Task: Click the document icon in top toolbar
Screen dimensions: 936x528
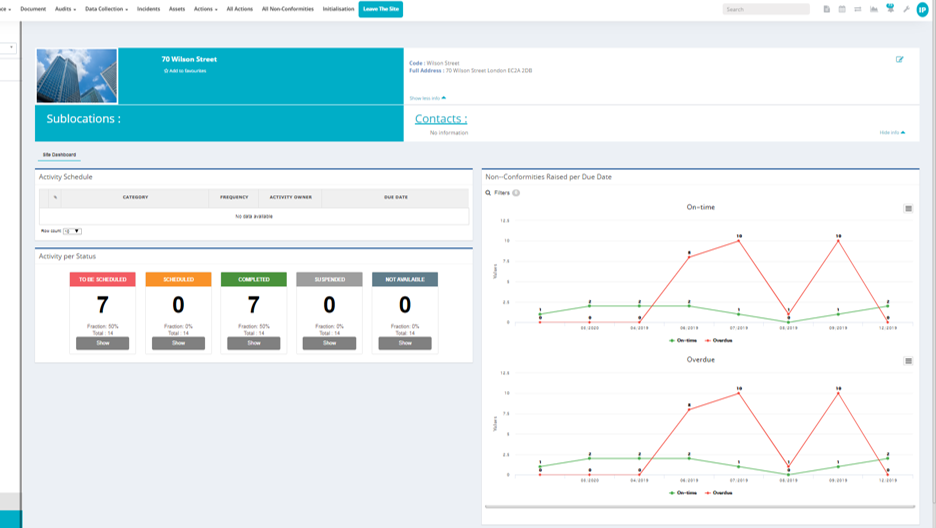Action: coord(827,9)
